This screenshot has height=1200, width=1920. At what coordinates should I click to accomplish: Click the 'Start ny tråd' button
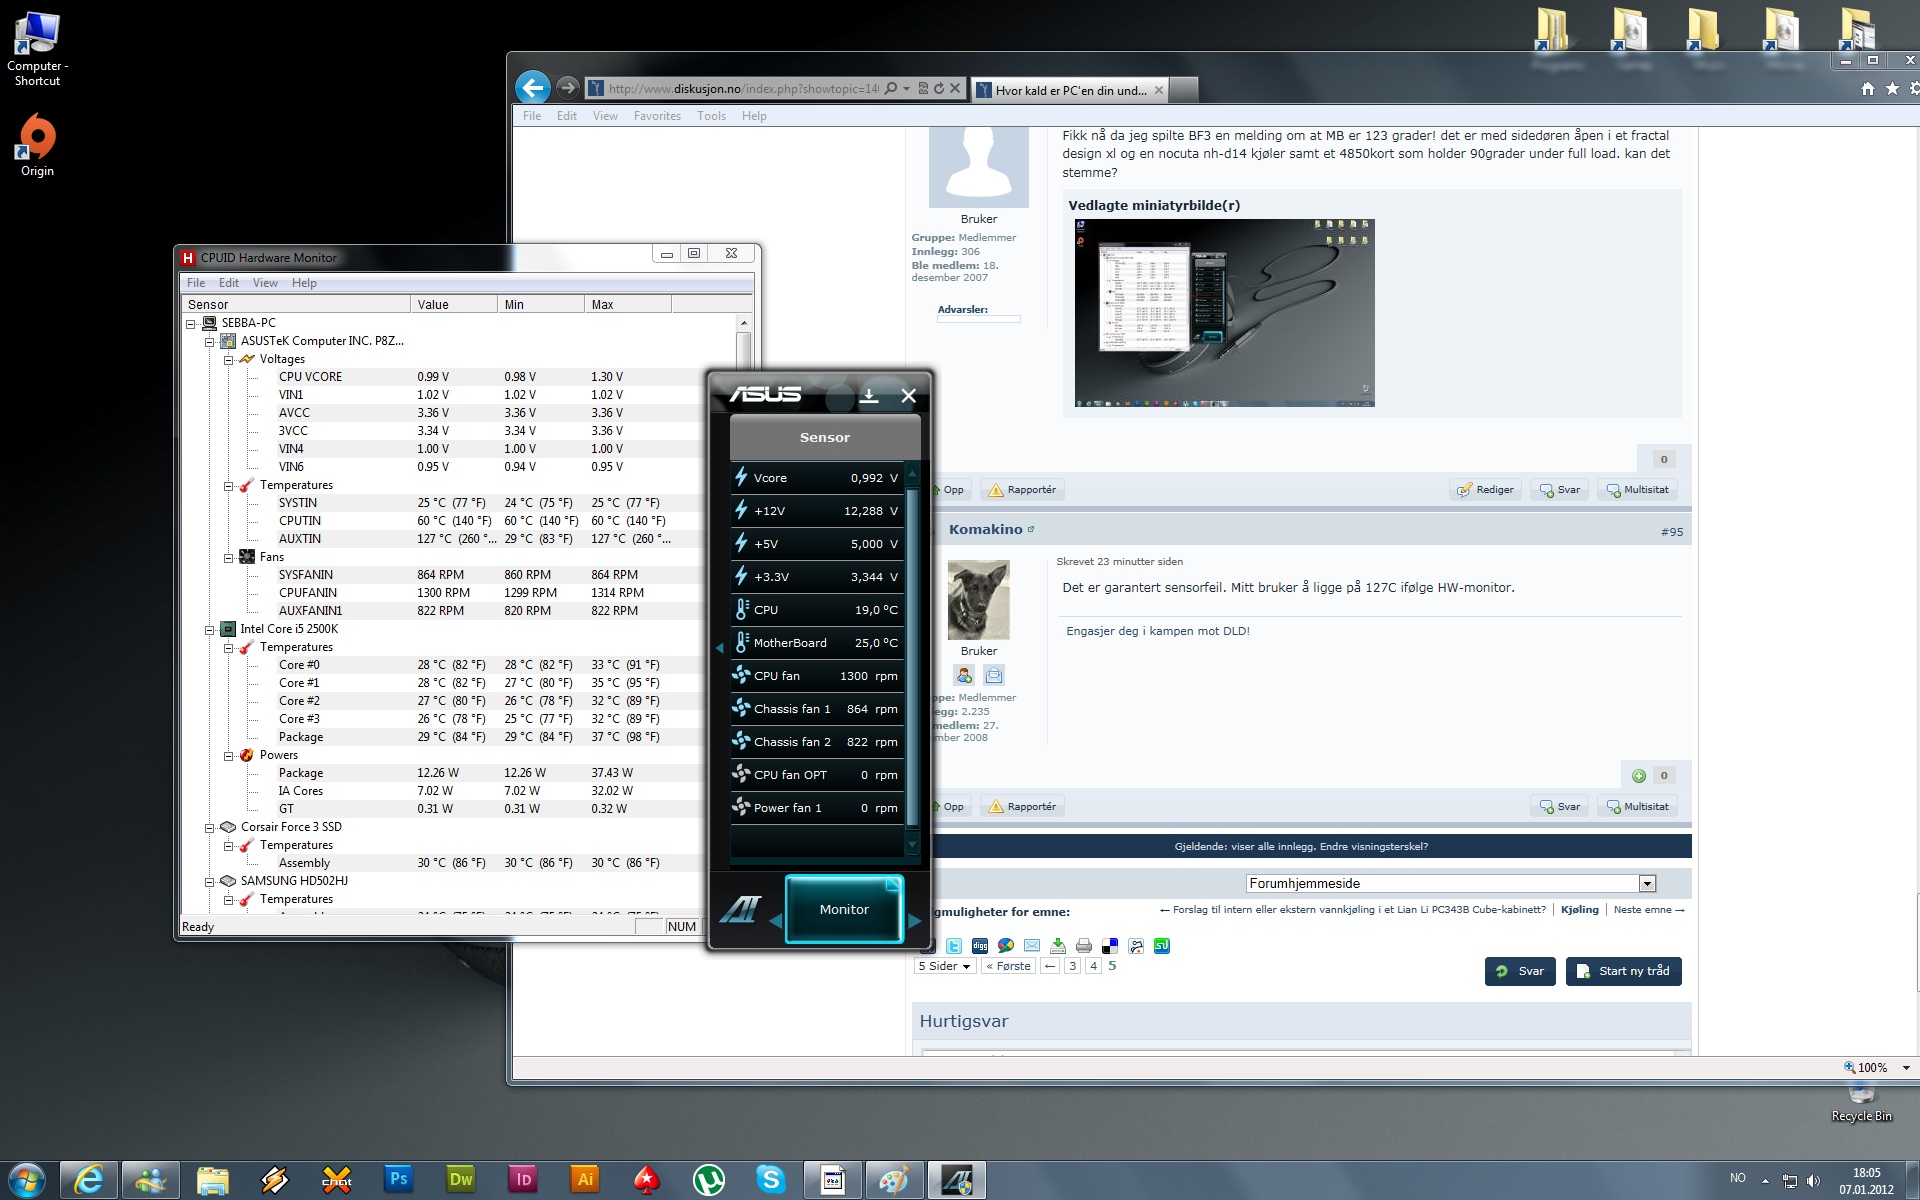click(x=1624, y=971)
